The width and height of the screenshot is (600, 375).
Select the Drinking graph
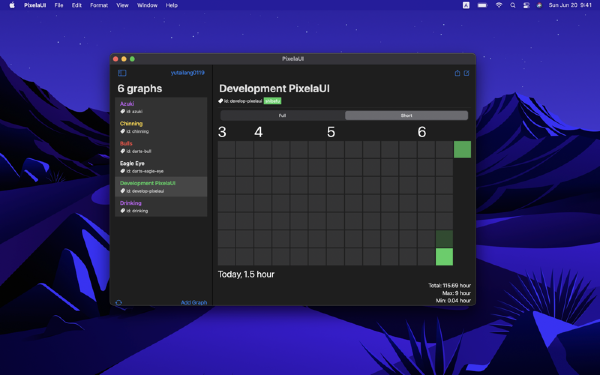[x=161, y=207]
